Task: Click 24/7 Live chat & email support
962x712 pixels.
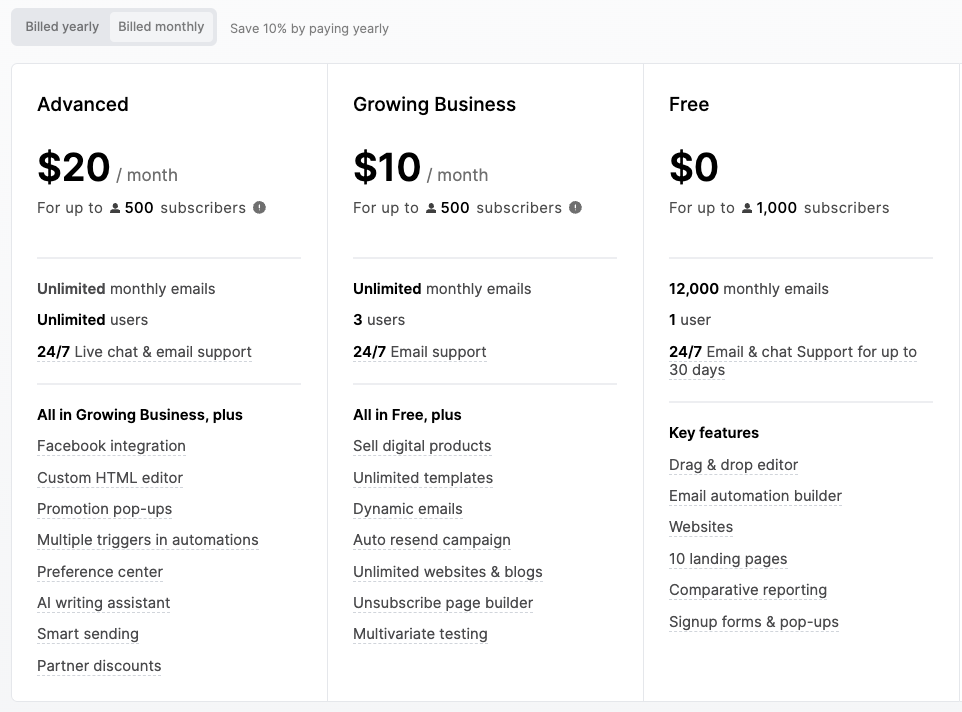Action: pos(144,352)
